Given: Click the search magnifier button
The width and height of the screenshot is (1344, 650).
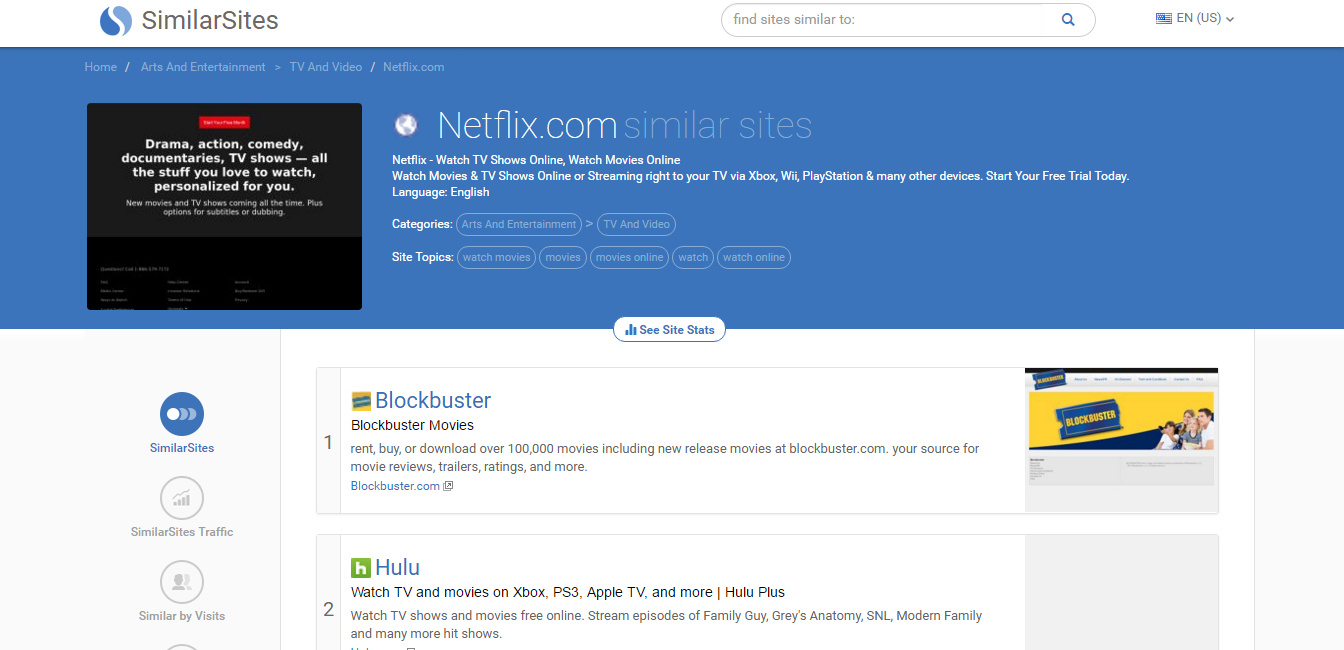Looking at the screenshot, I should pyautogui.click(x=1068, y=20).
